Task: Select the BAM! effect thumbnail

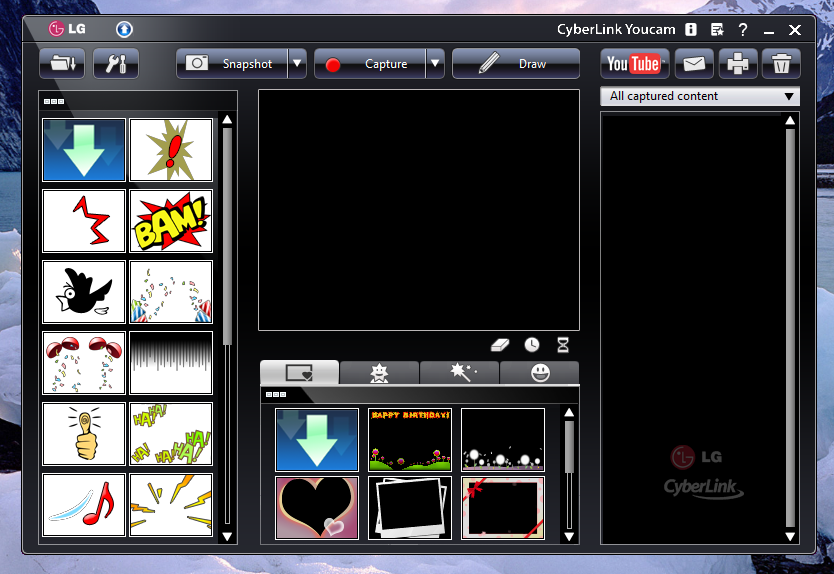Action: [x=171, y=221]
